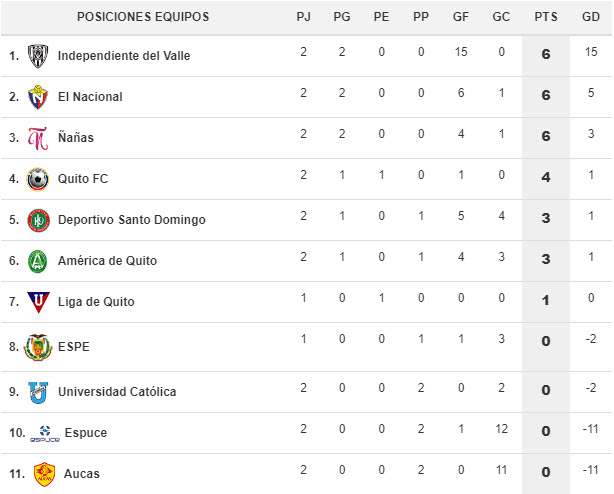This screenshot has height=494, width=614.
Task: Click the green América de Quito emblem
Action: pyautogui.click(x=38, y=261)
